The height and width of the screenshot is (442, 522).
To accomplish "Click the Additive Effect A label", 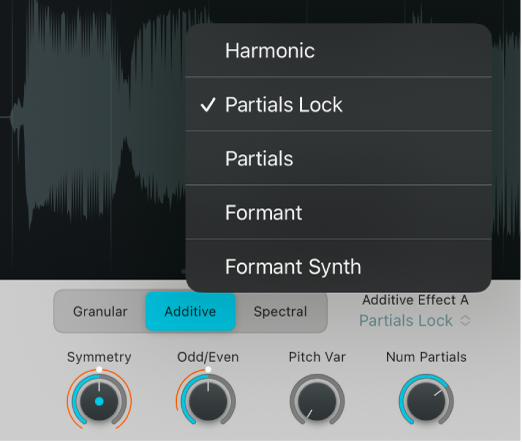I will coord(415,300).
